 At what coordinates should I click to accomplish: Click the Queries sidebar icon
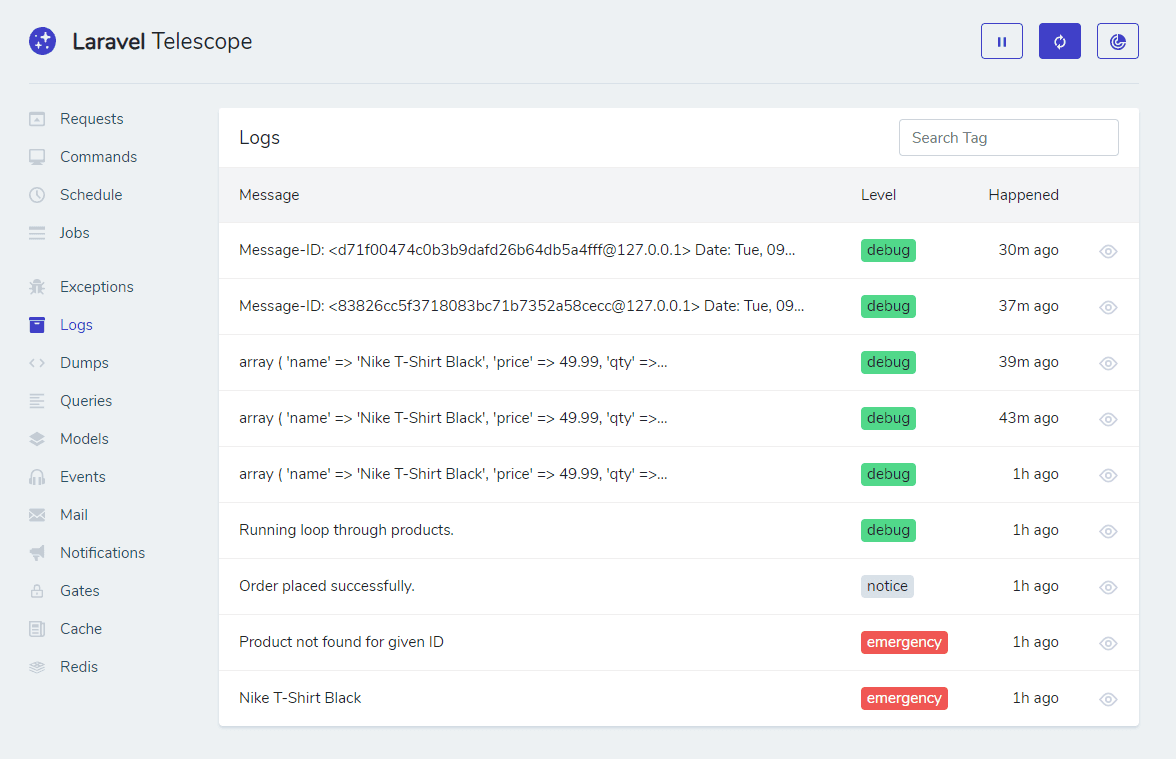click(x=36, y=400)
